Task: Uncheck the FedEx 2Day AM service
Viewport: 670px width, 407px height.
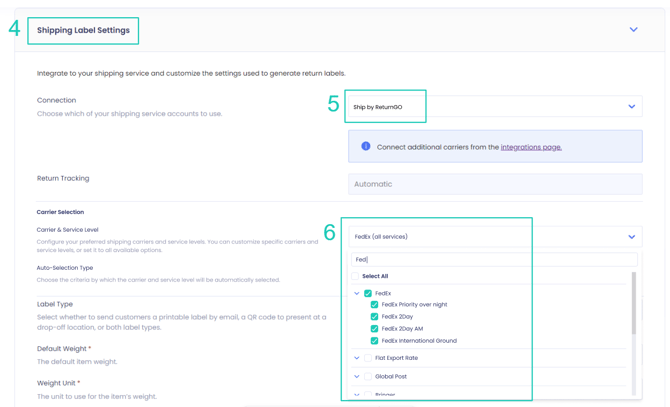Action: 375,329
